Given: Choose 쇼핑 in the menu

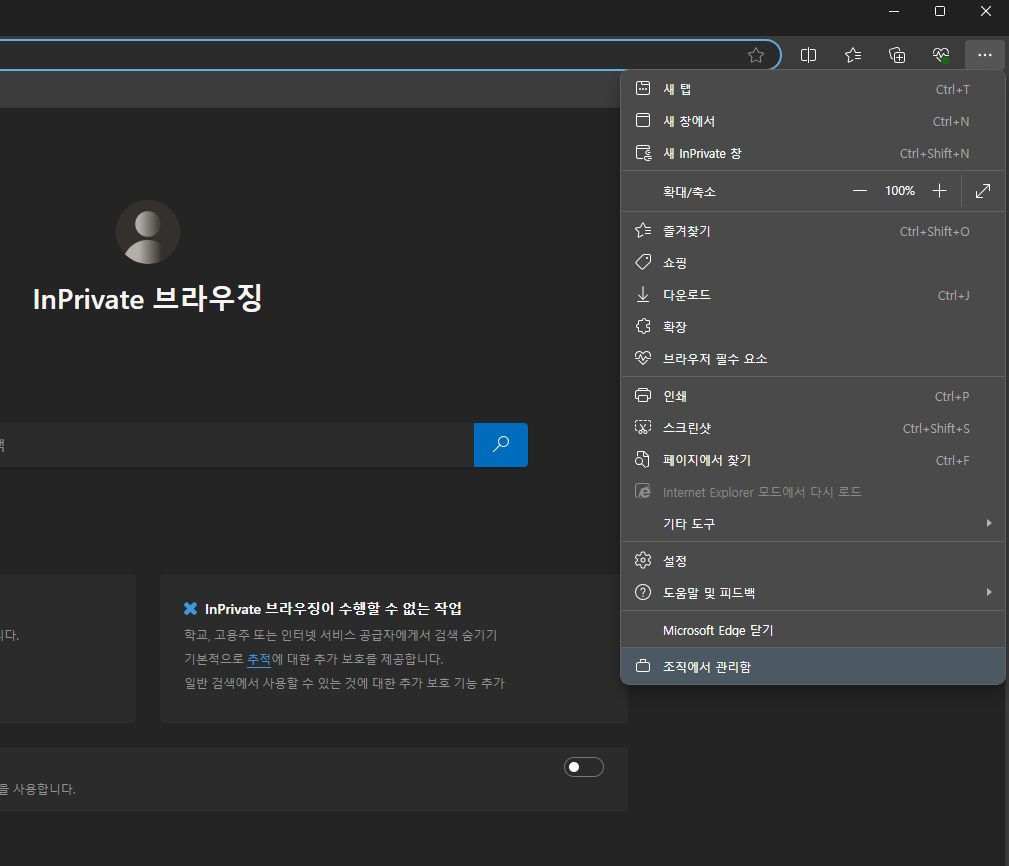Looking at the screenshot, I should point(812,263).
